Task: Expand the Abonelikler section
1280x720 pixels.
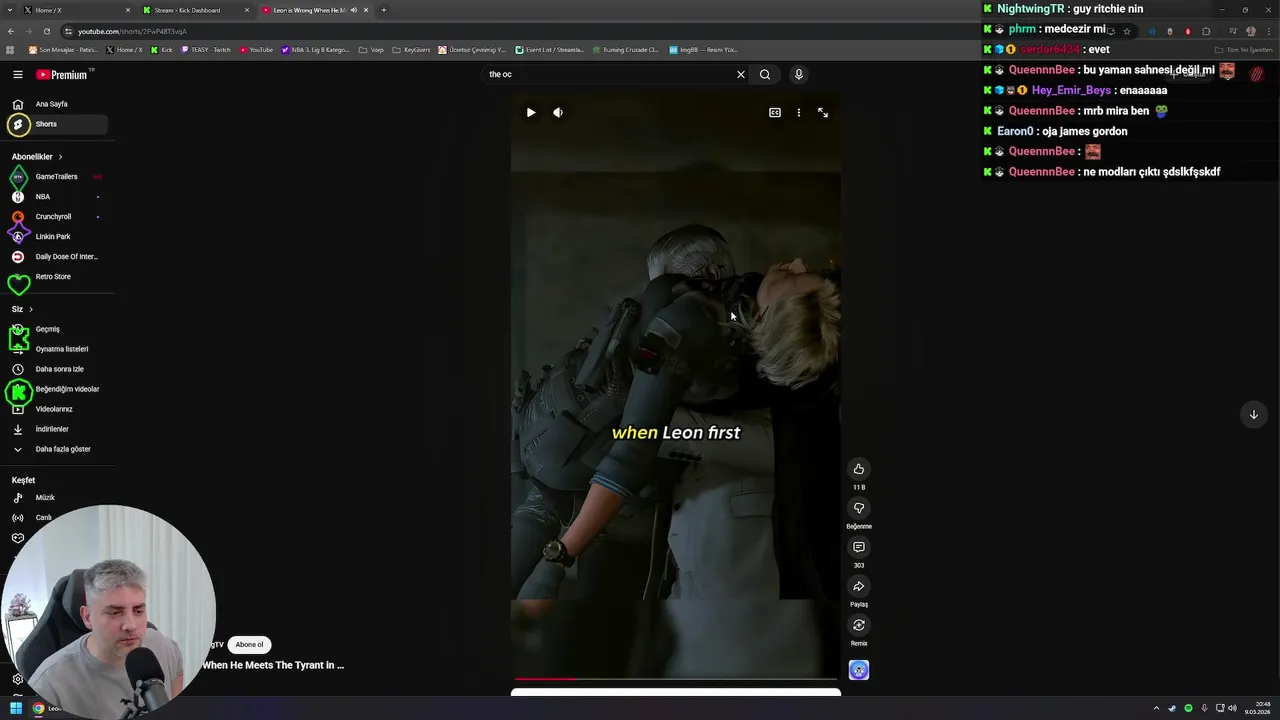Action: click(37, 157)
